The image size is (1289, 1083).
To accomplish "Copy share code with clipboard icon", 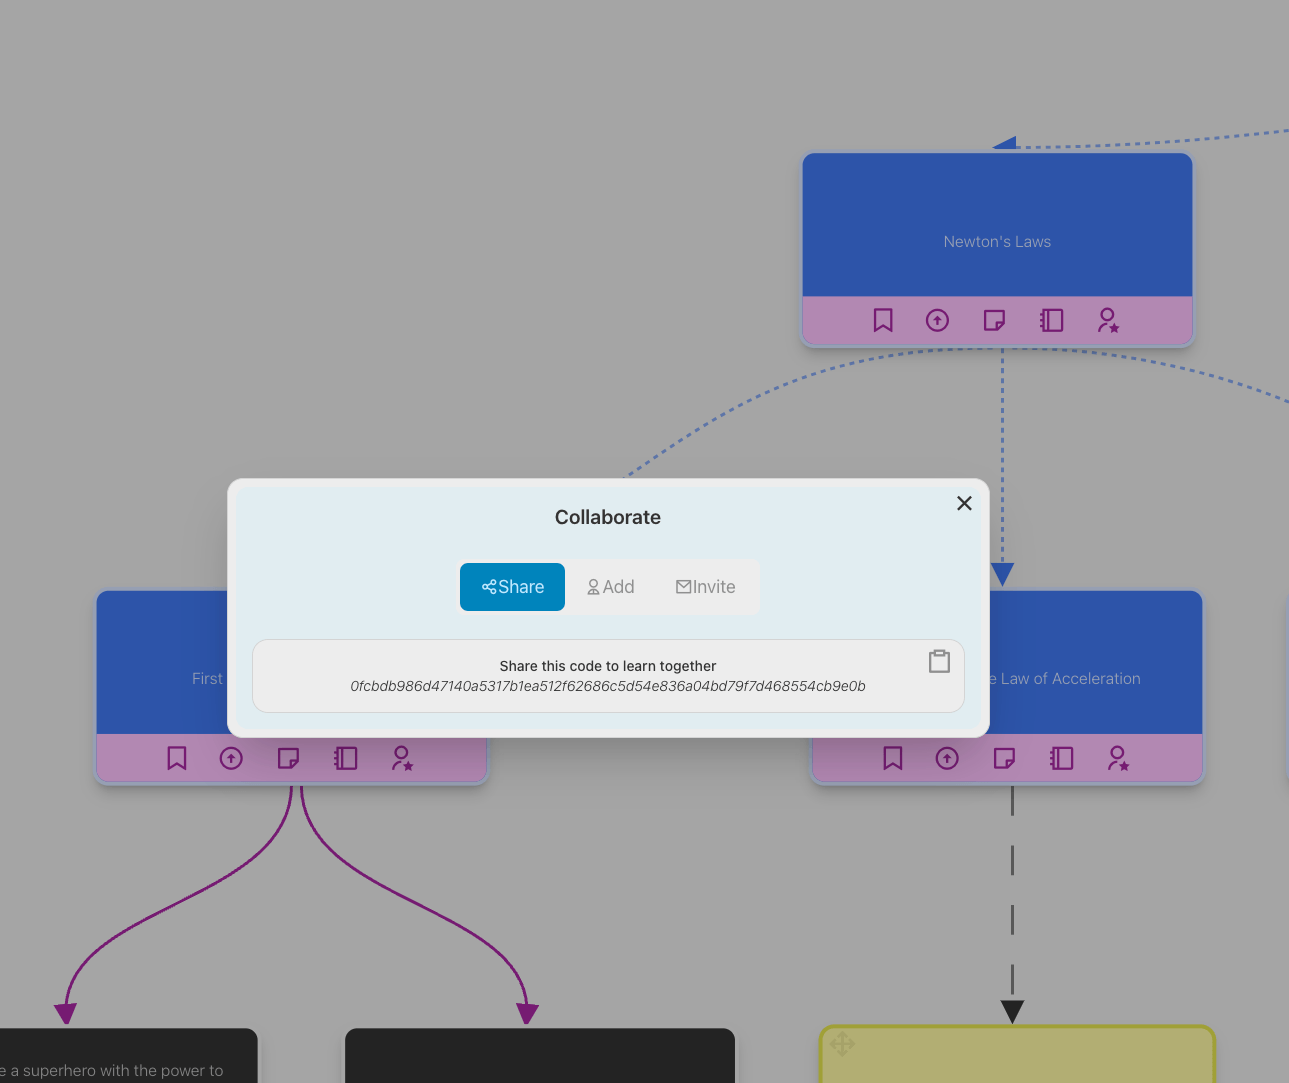I will pos(939,661).
